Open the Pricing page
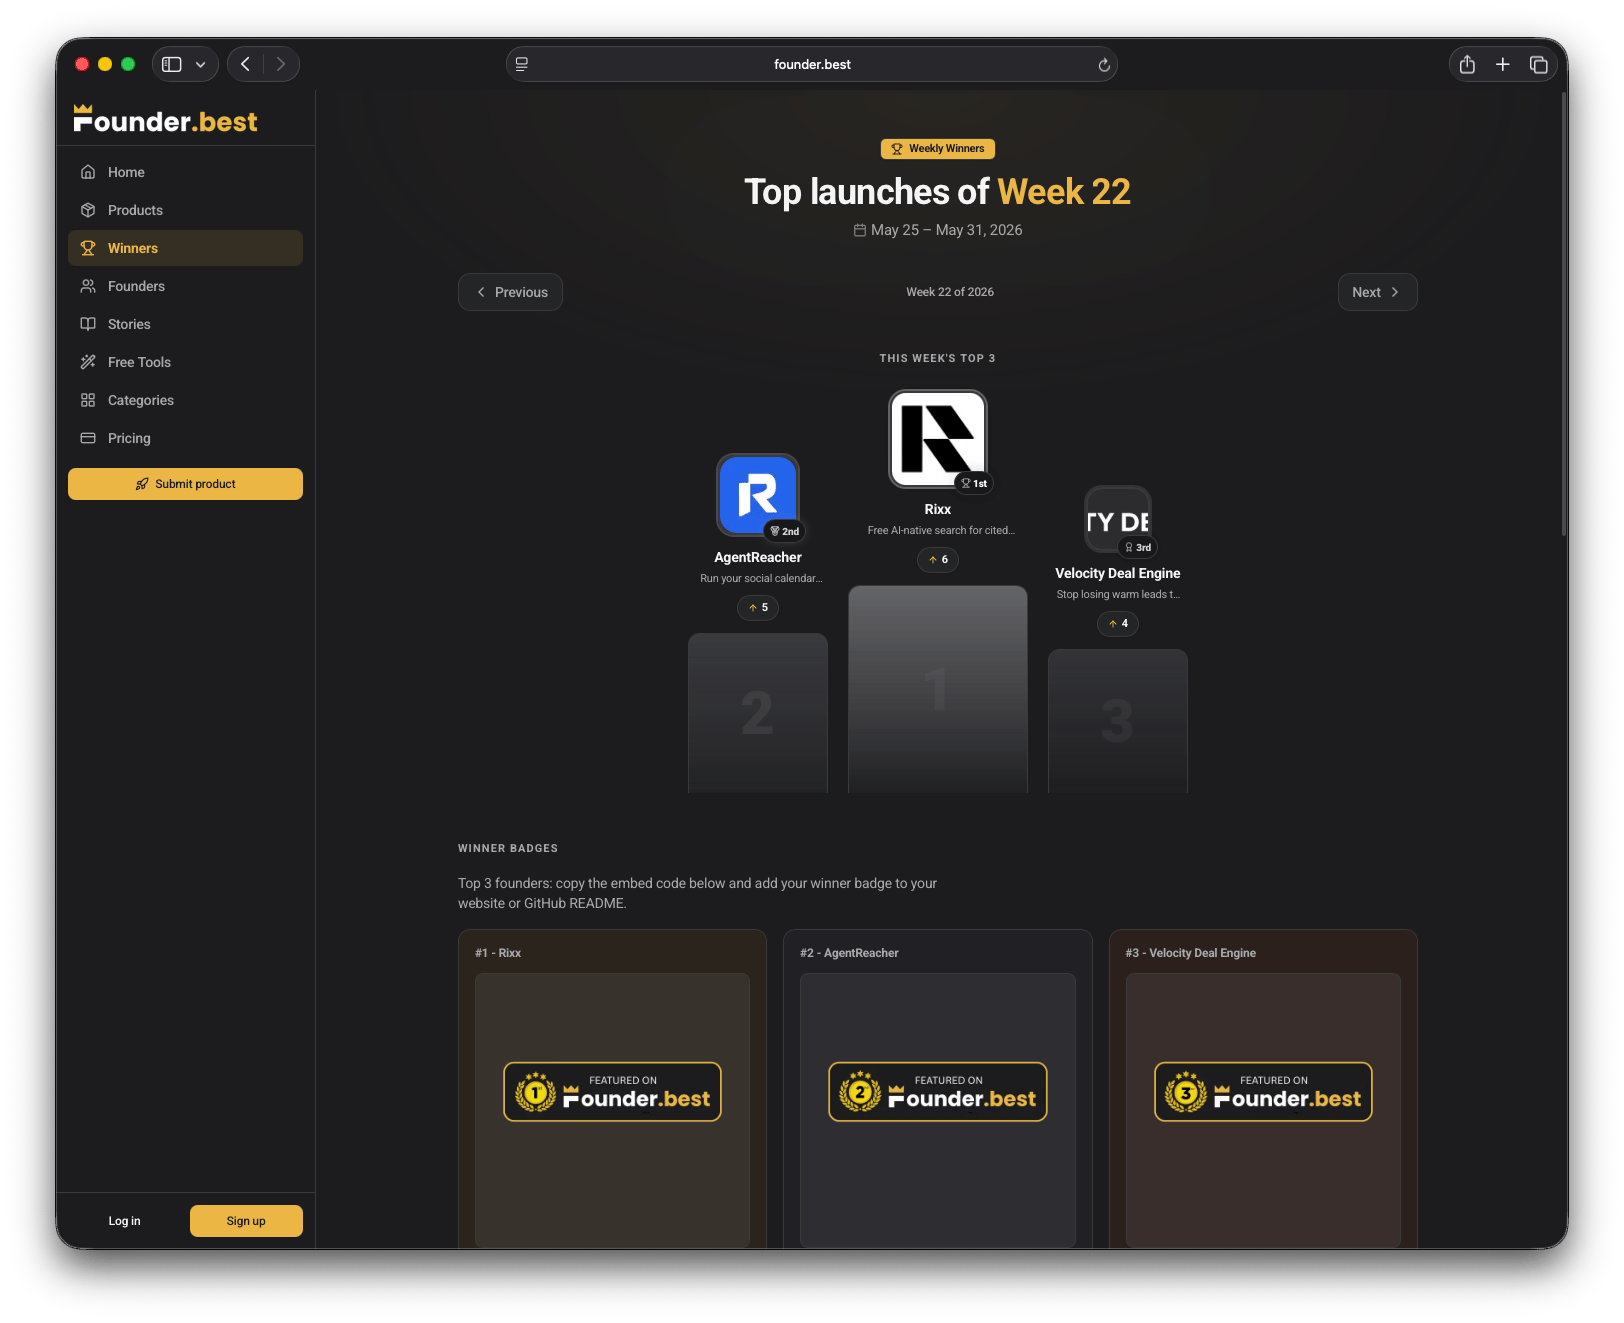The image size is (1624, 1323). [185, 438]
